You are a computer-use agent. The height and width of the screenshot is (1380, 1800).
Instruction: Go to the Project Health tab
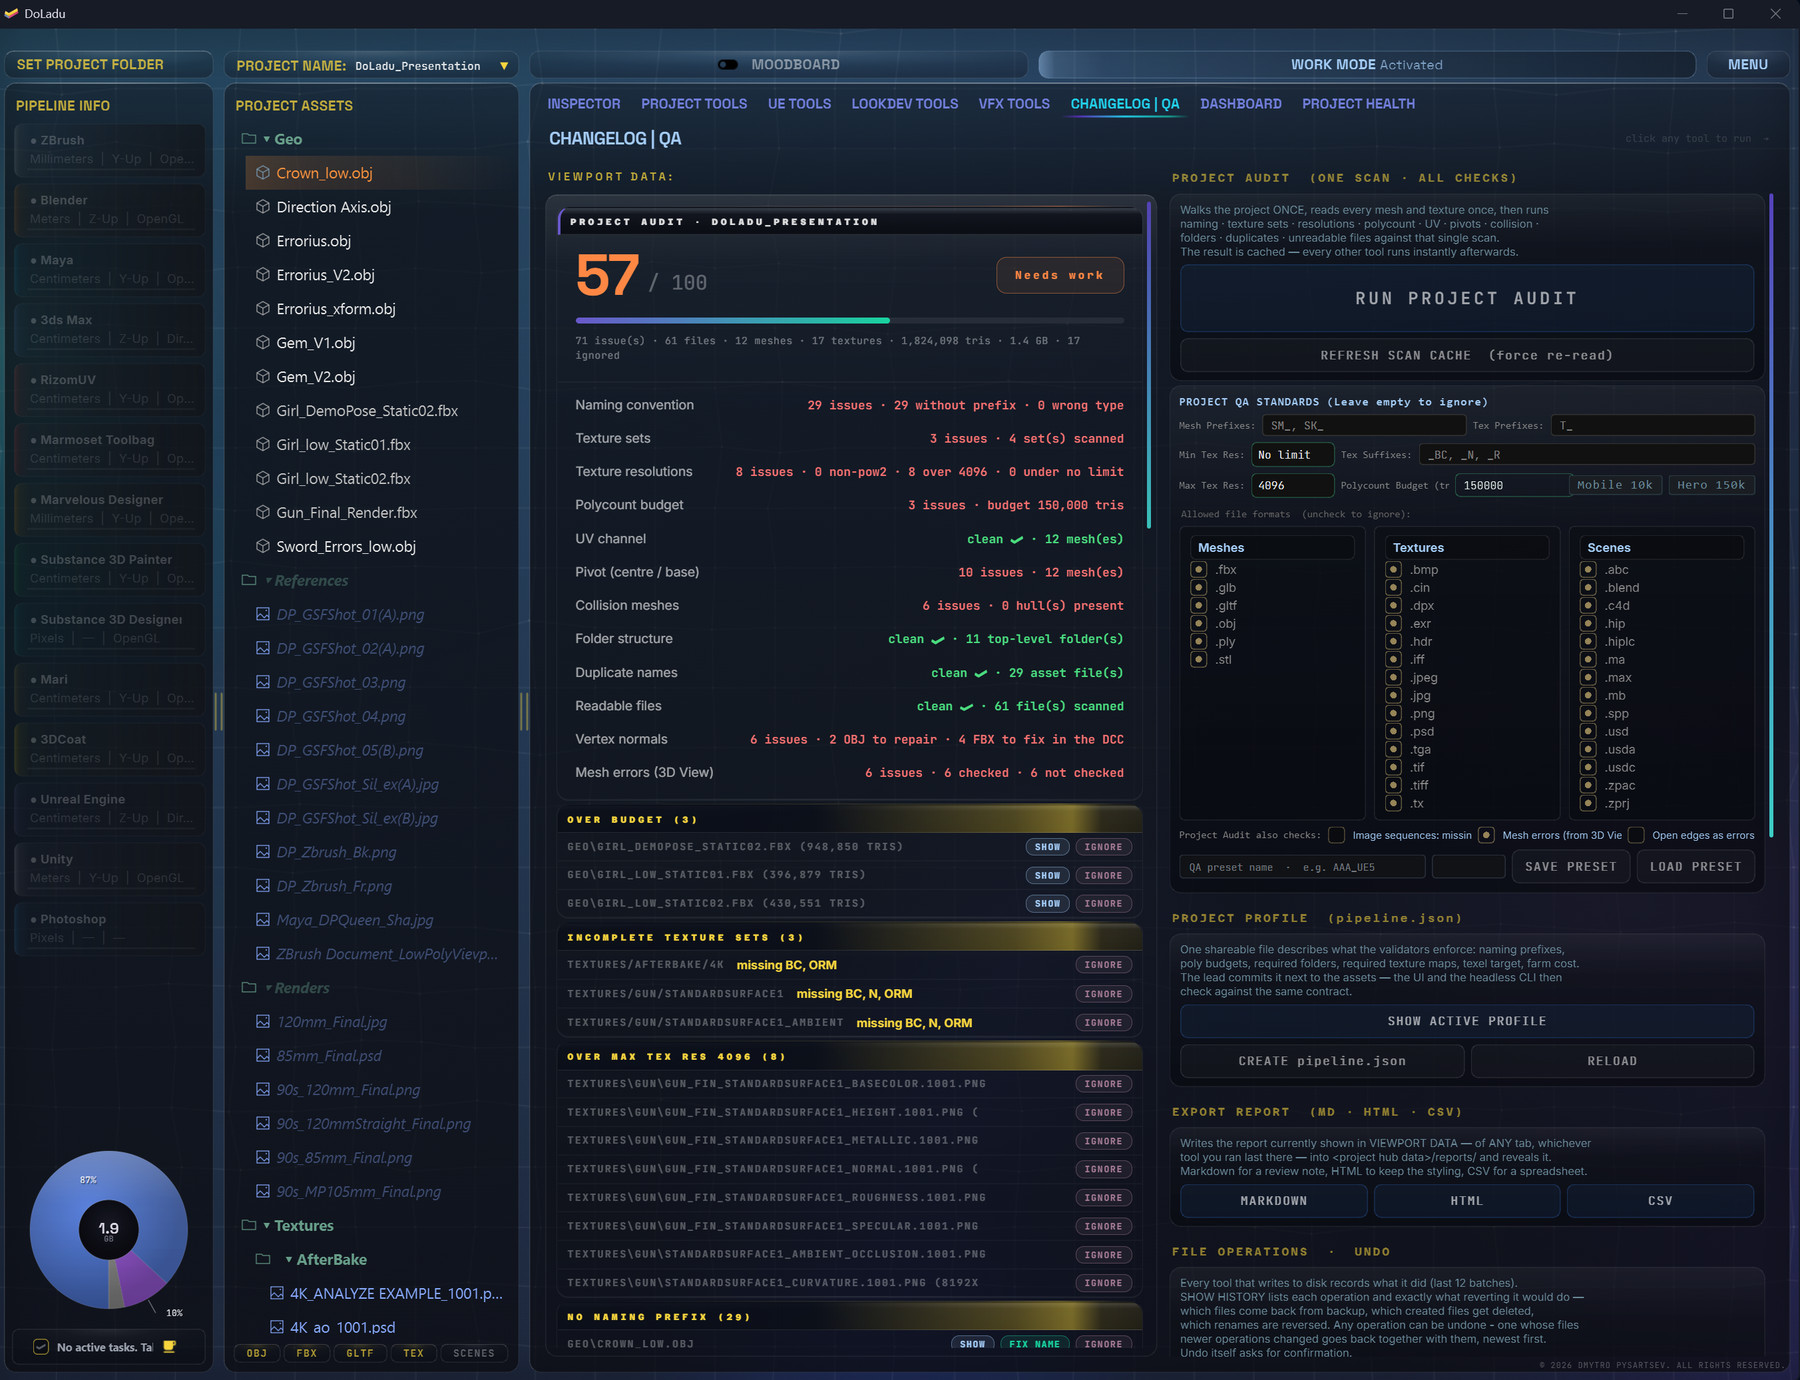[x=1358, y=104]
